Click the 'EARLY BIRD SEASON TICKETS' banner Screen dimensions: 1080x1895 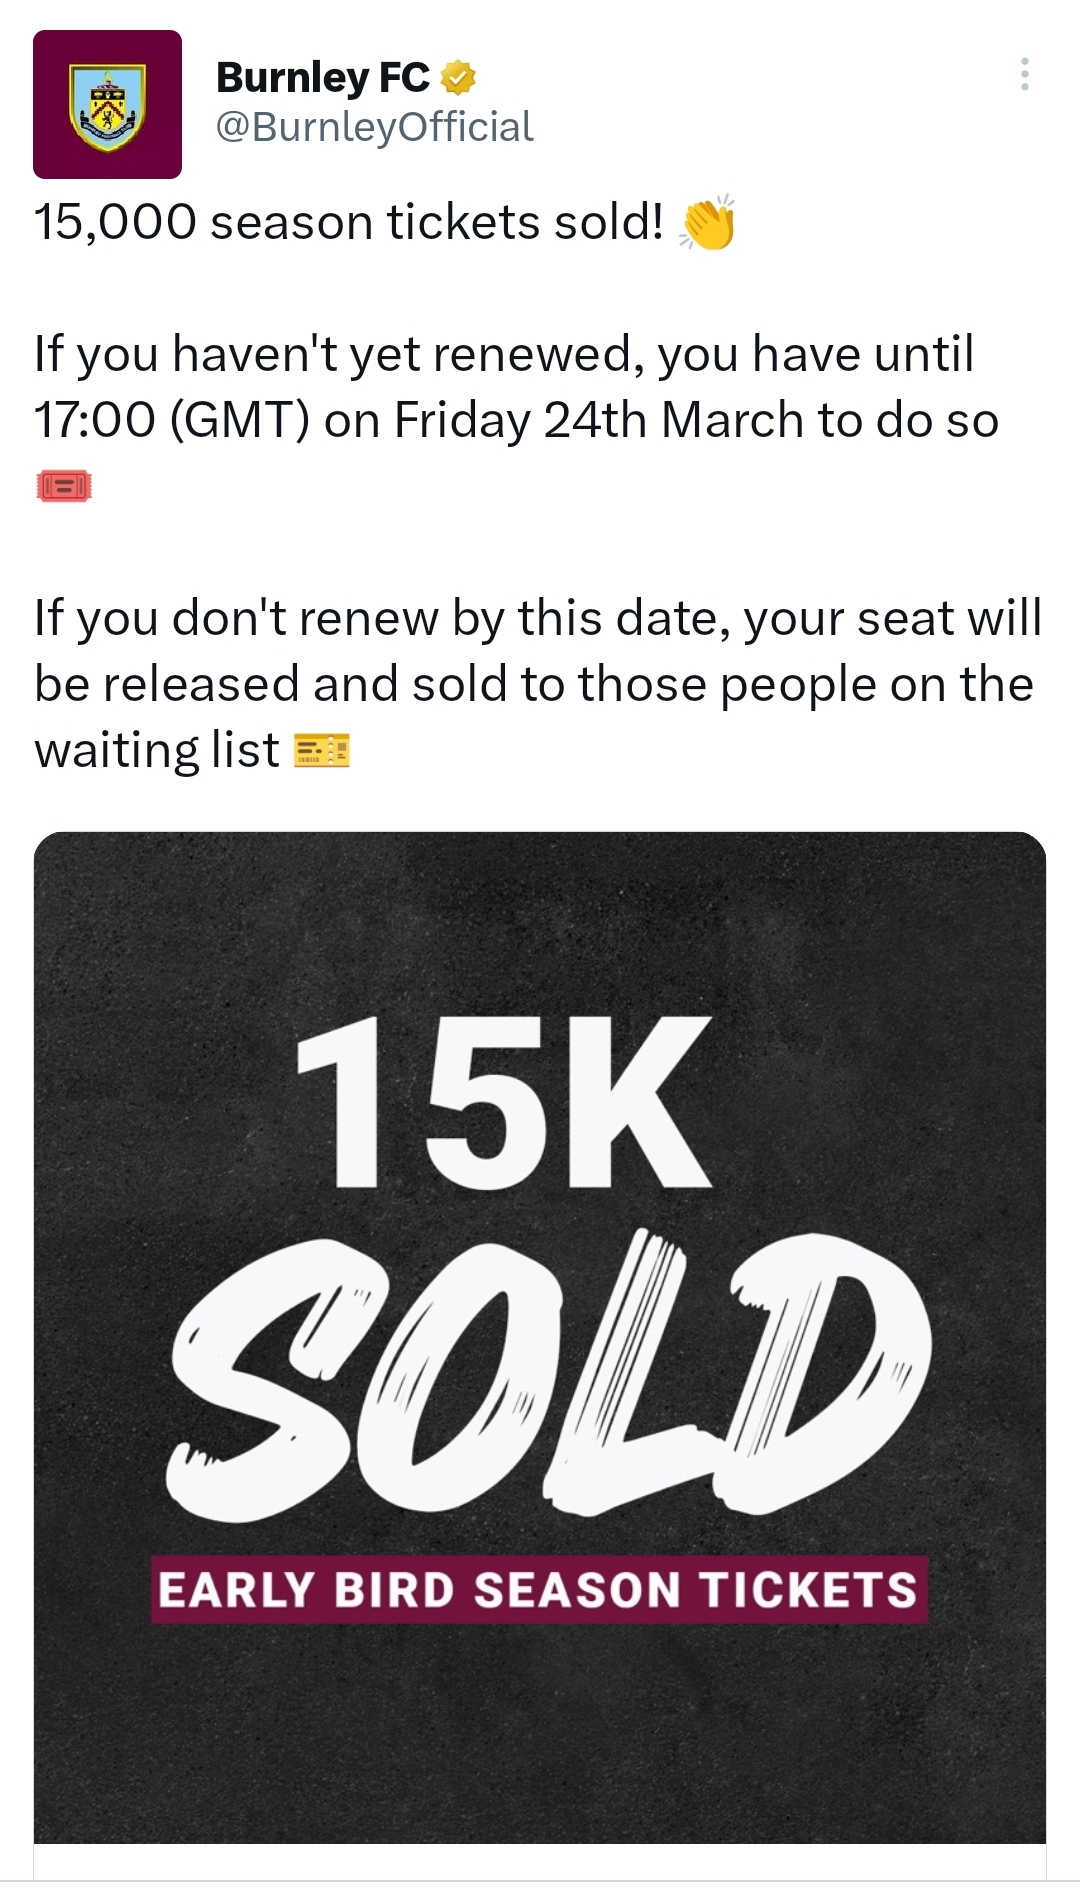[539, 1589]
